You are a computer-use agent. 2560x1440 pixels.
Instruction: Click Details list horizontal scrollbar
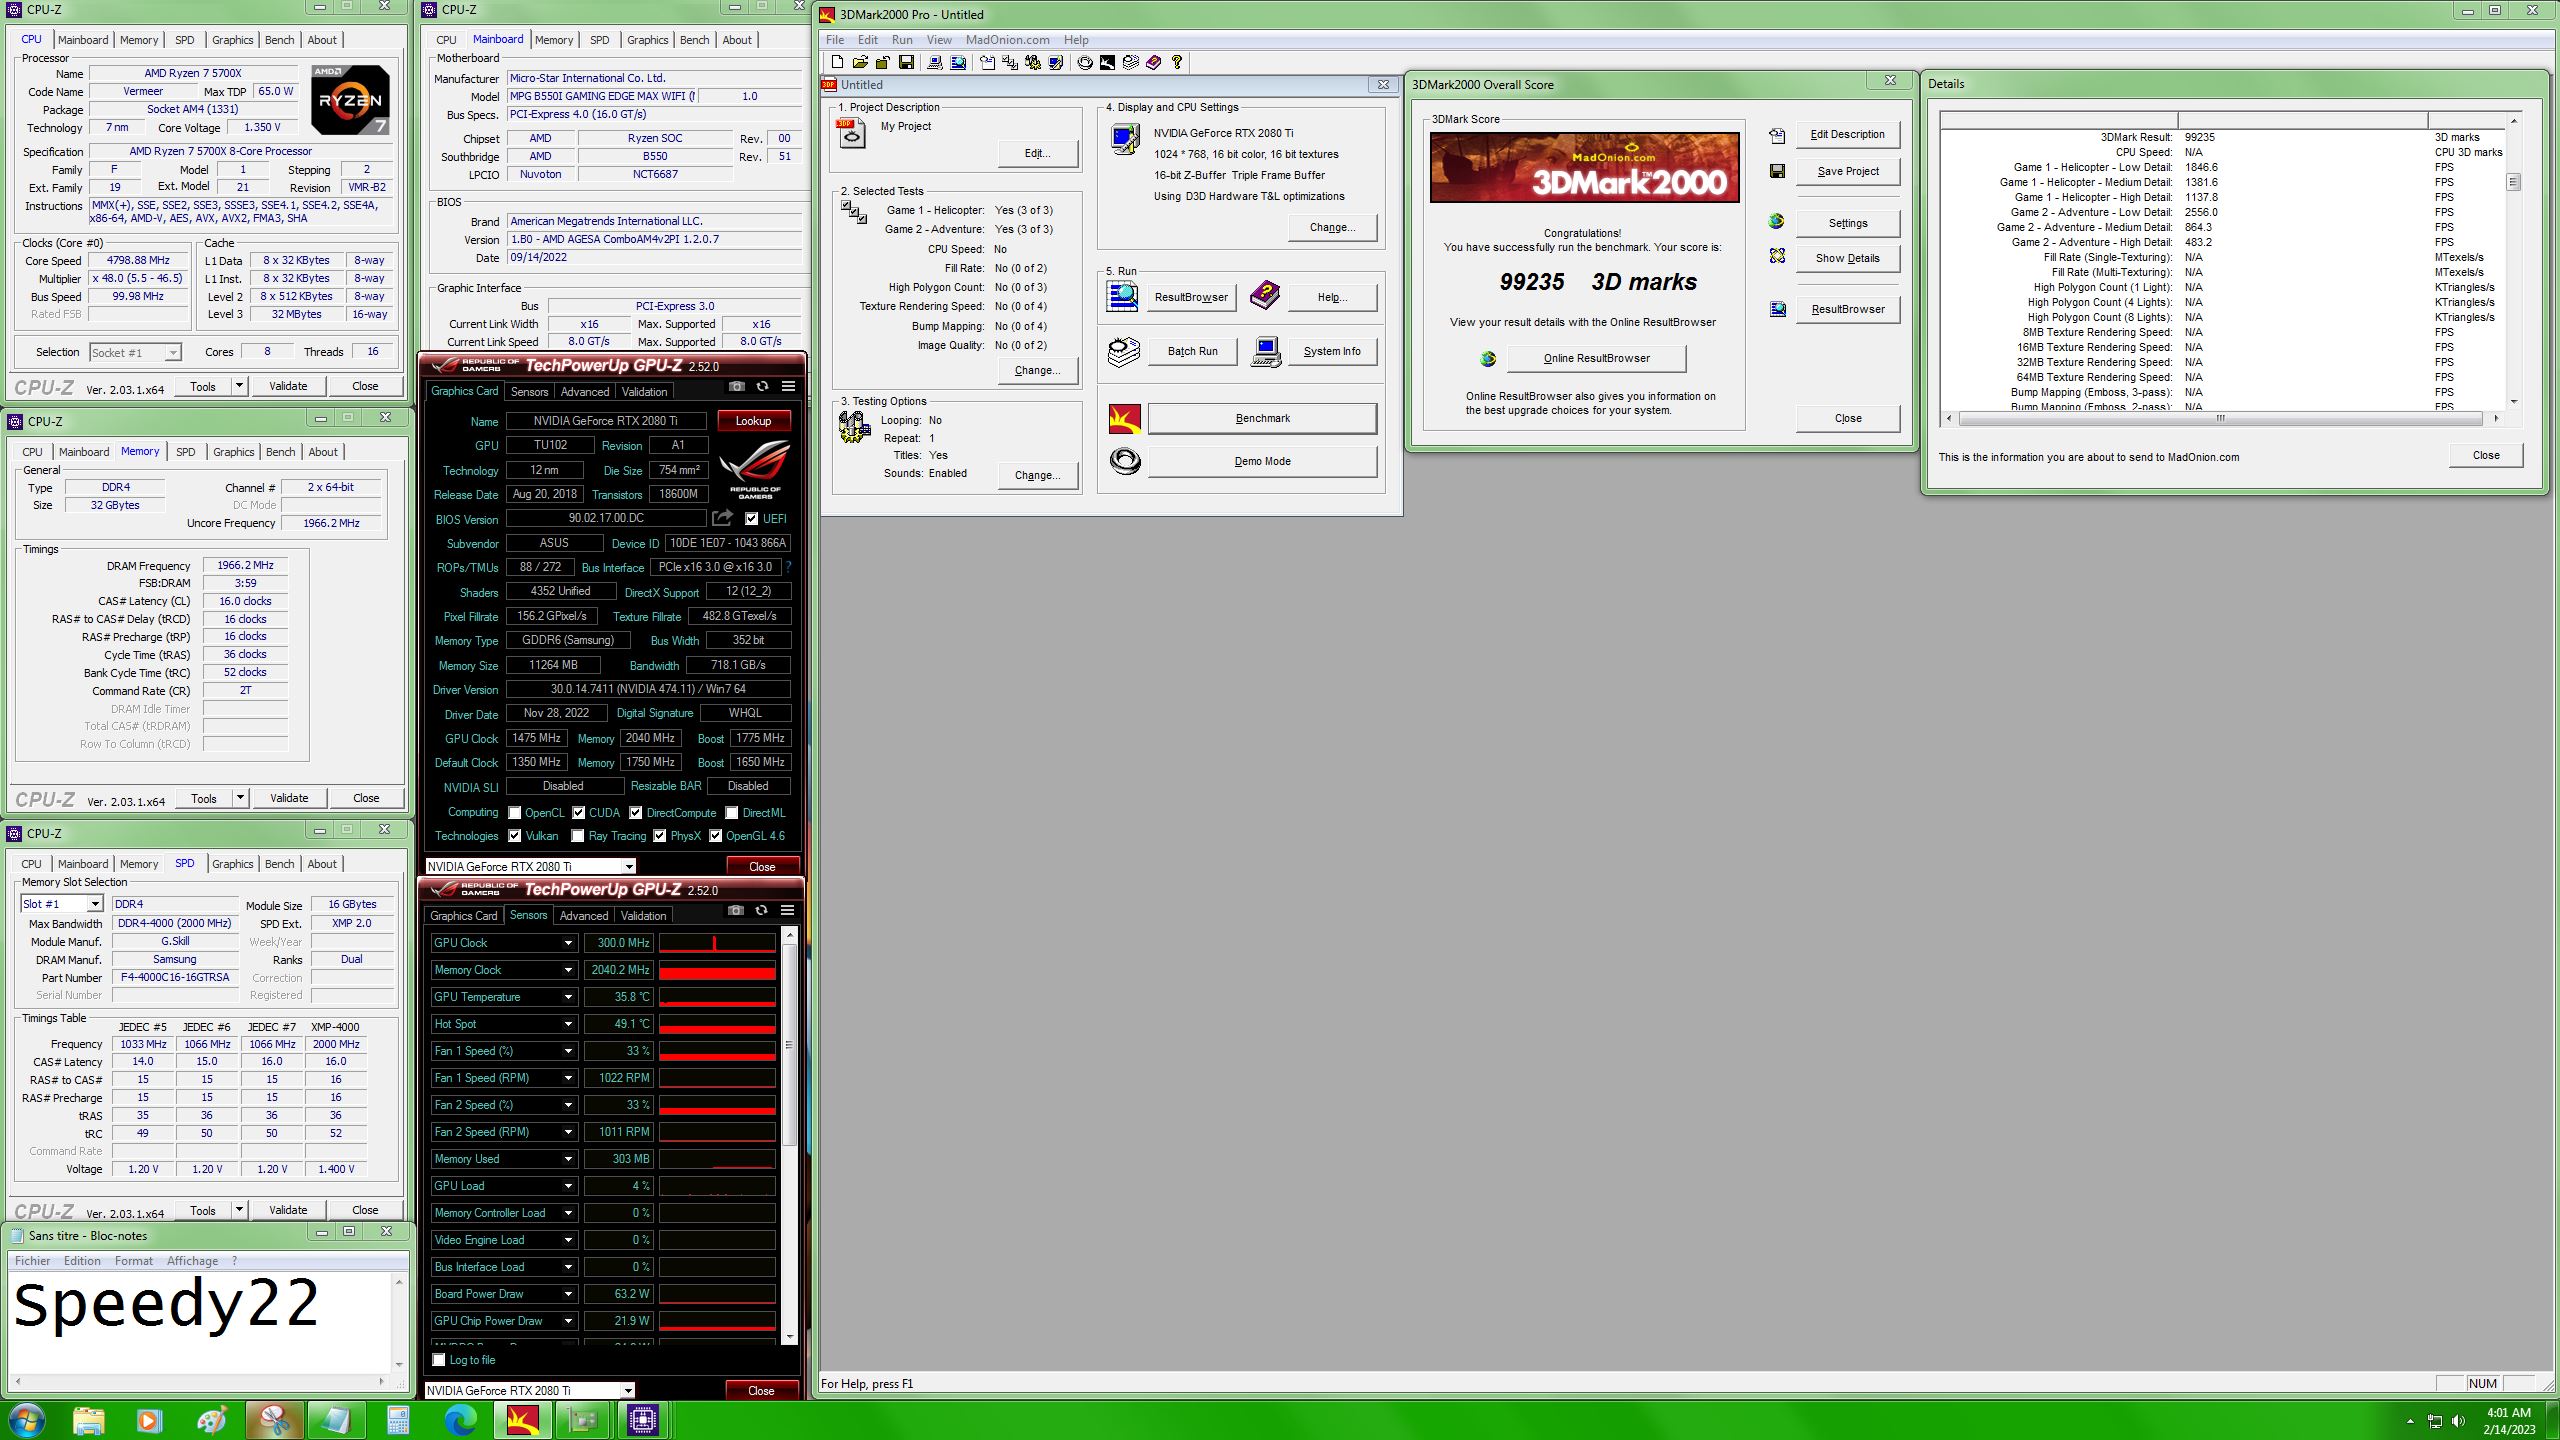(2221, 418)
